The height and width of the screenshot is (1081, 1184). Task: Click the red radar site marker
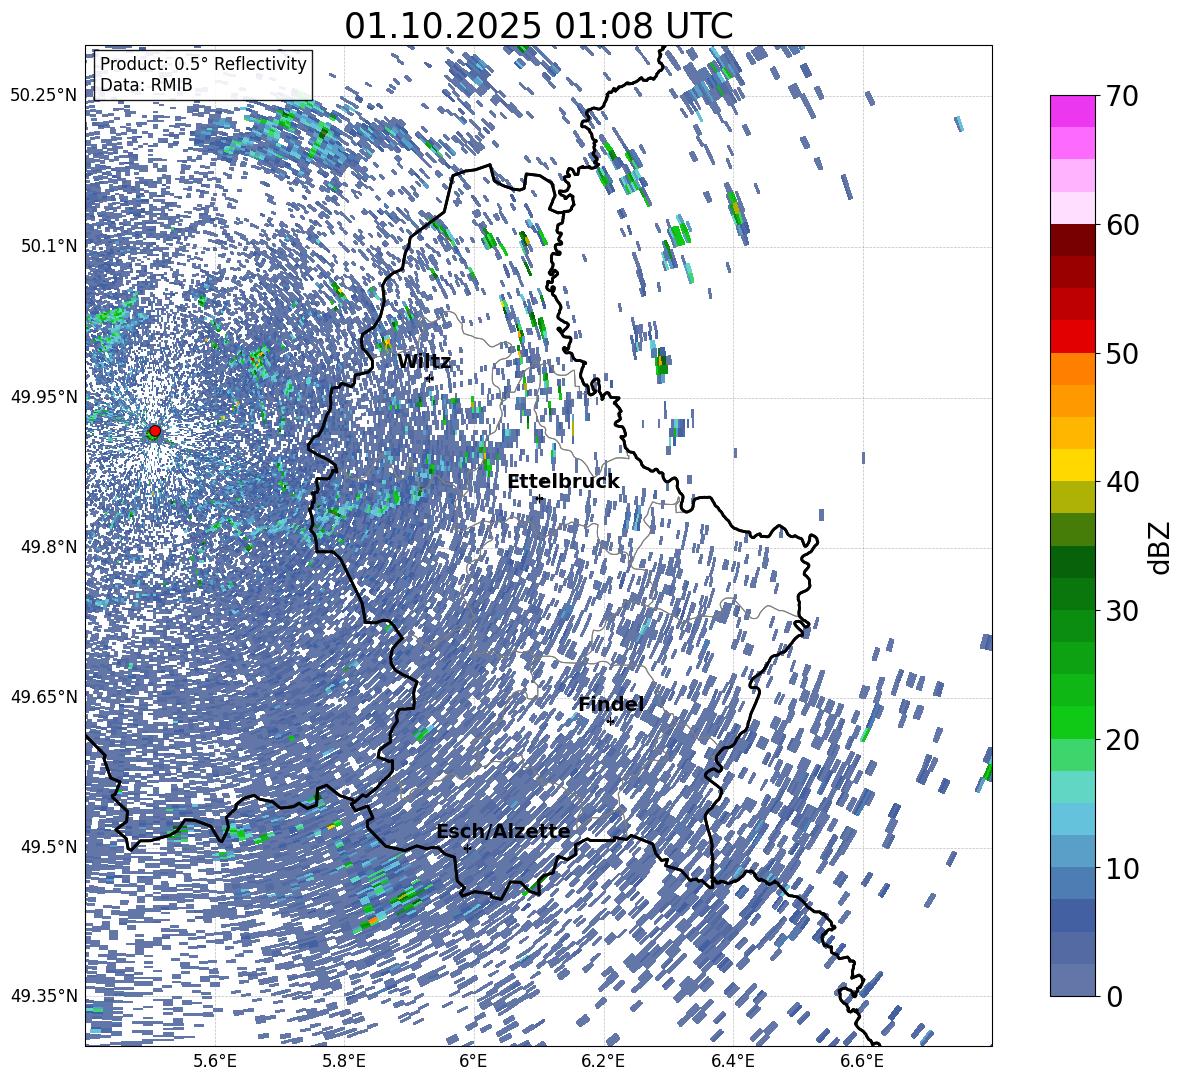click(x=155, y=431)
